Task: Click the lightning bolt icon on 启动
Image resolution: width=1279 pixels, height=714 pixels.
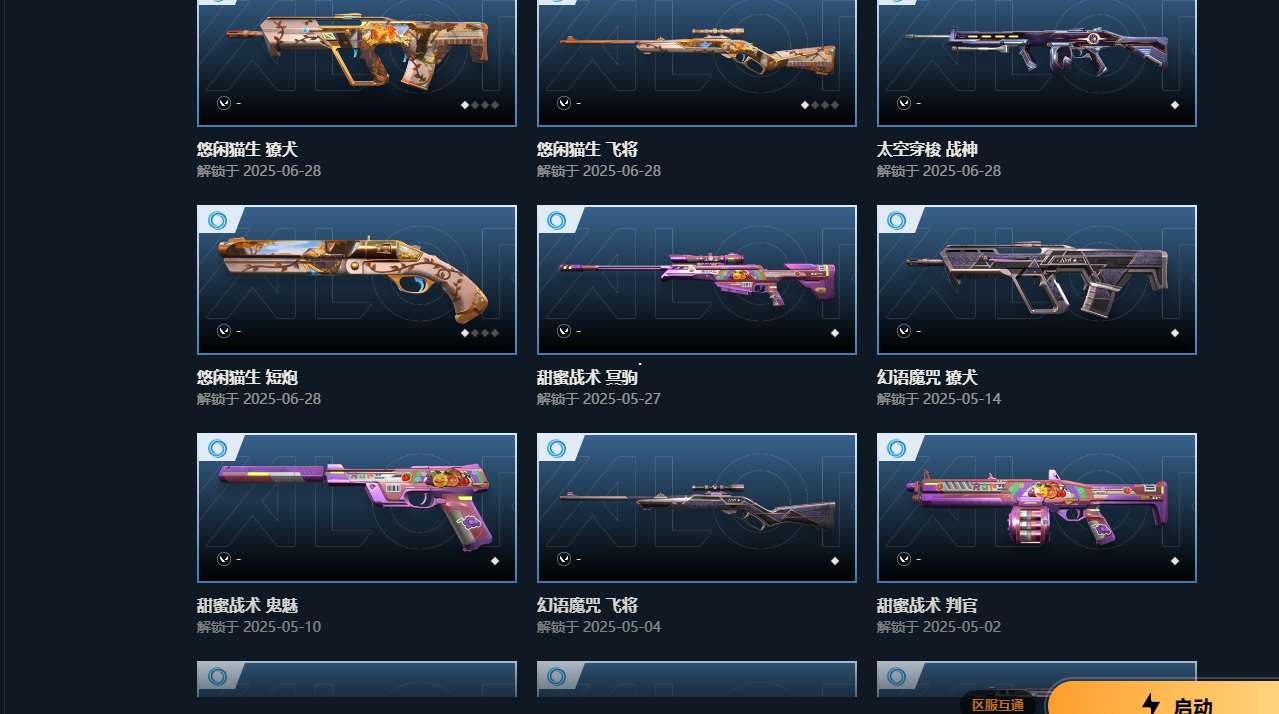Action: [1150, 704]
